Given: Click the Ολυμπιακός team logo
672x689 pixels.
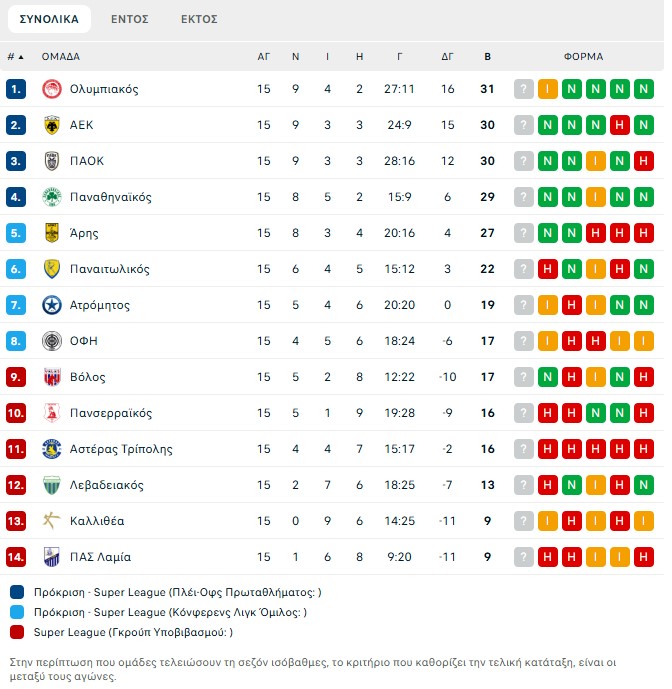Looking at the screenshot, I should click(x=52, y=89).
